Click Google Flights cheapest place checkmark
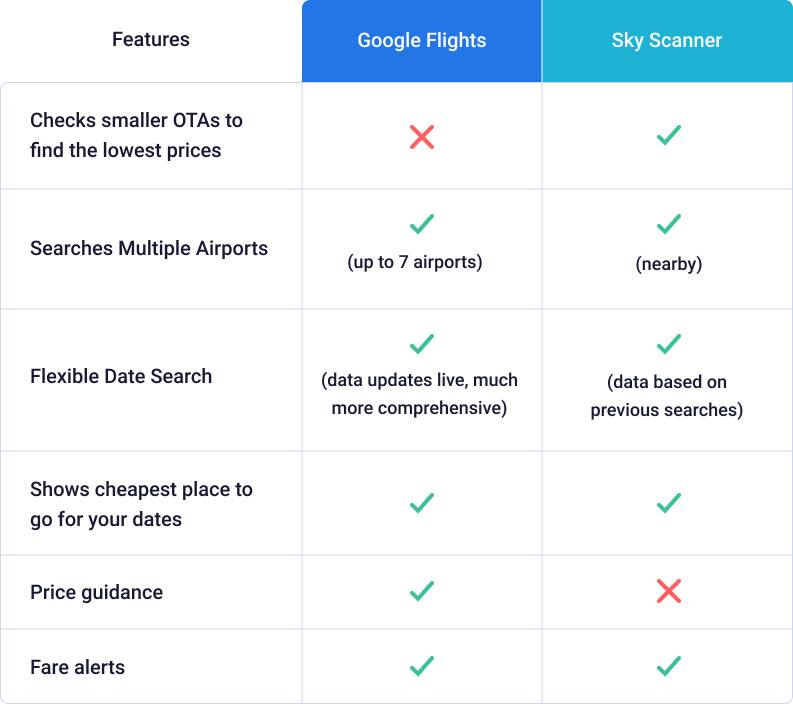Screen dimensions: 793x704 pyautogui.click(x=422, y=503)
